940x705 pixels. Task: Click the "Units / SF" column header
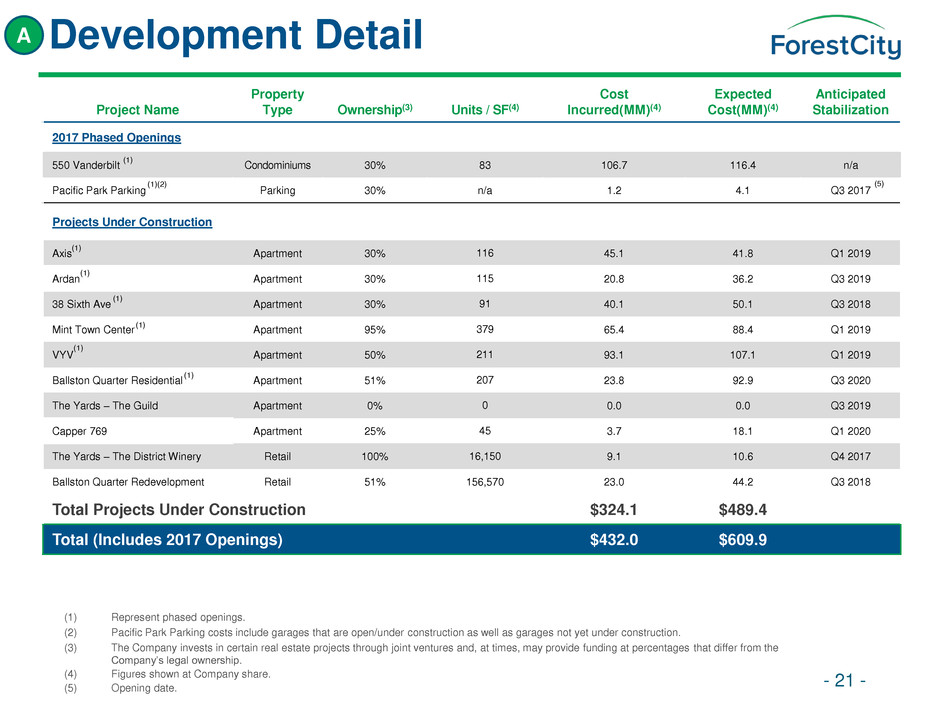pos(485,110)
